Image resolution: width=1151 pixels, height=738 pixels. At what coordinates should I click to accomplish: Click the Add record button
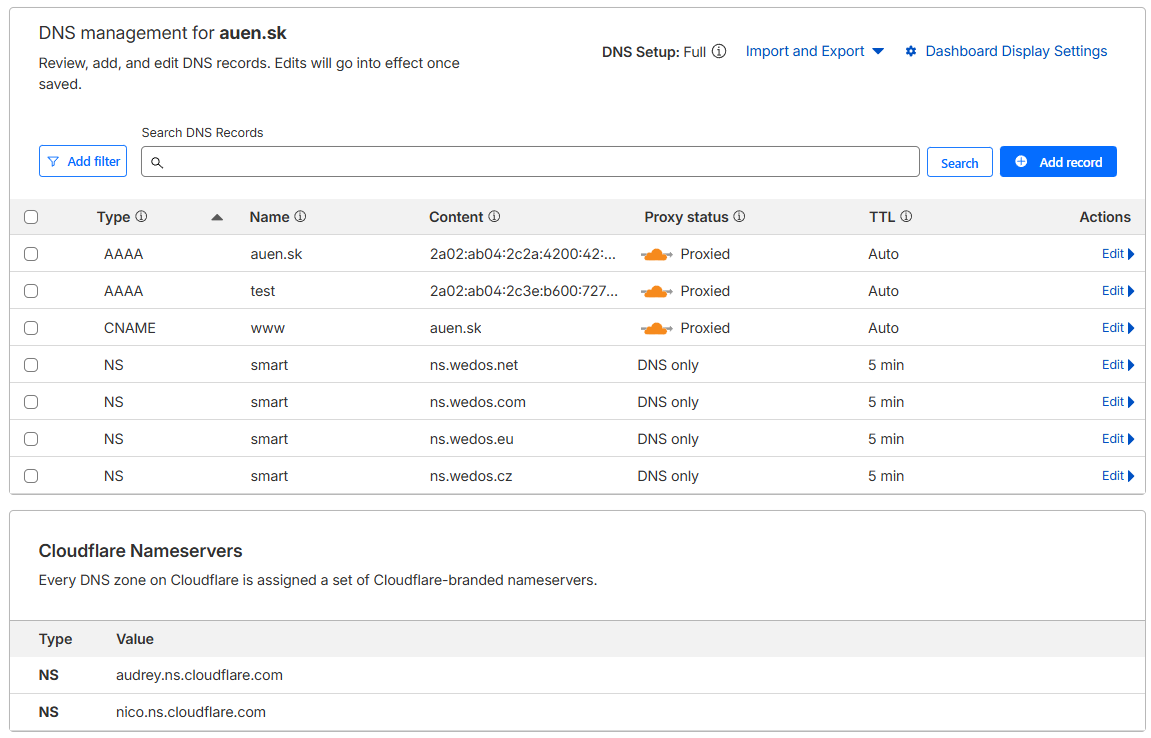1058,162
